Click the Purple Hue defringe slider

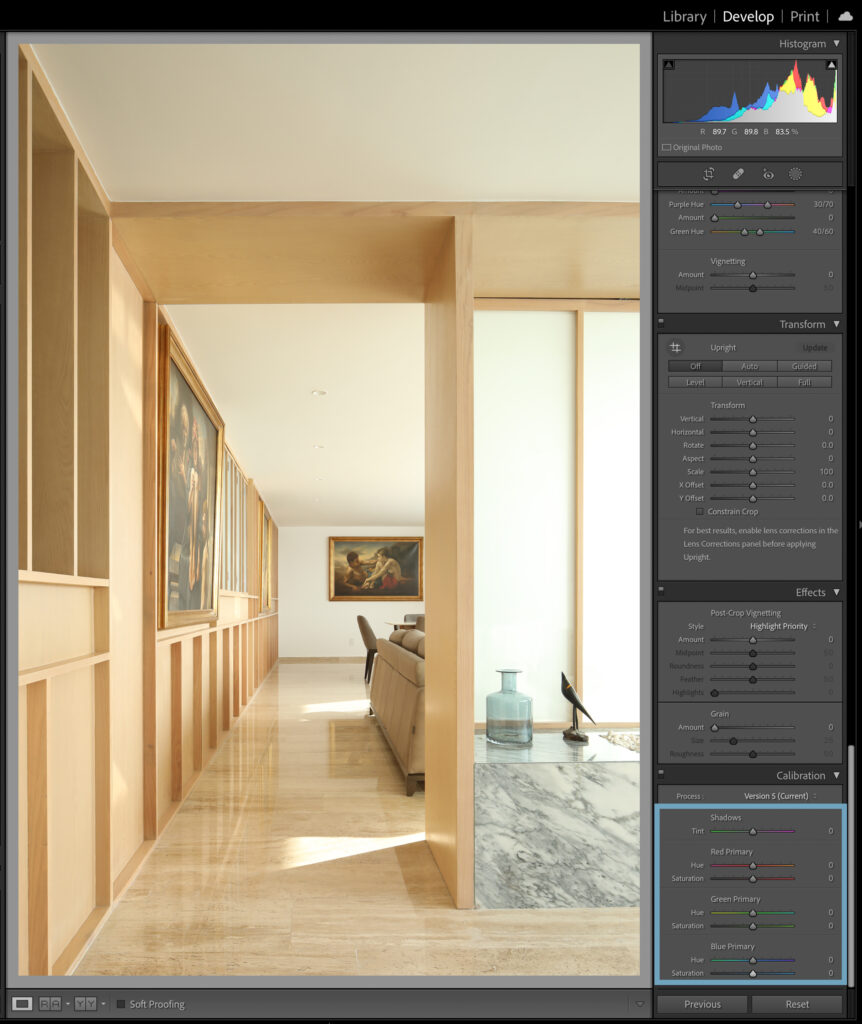pos(752,204)
